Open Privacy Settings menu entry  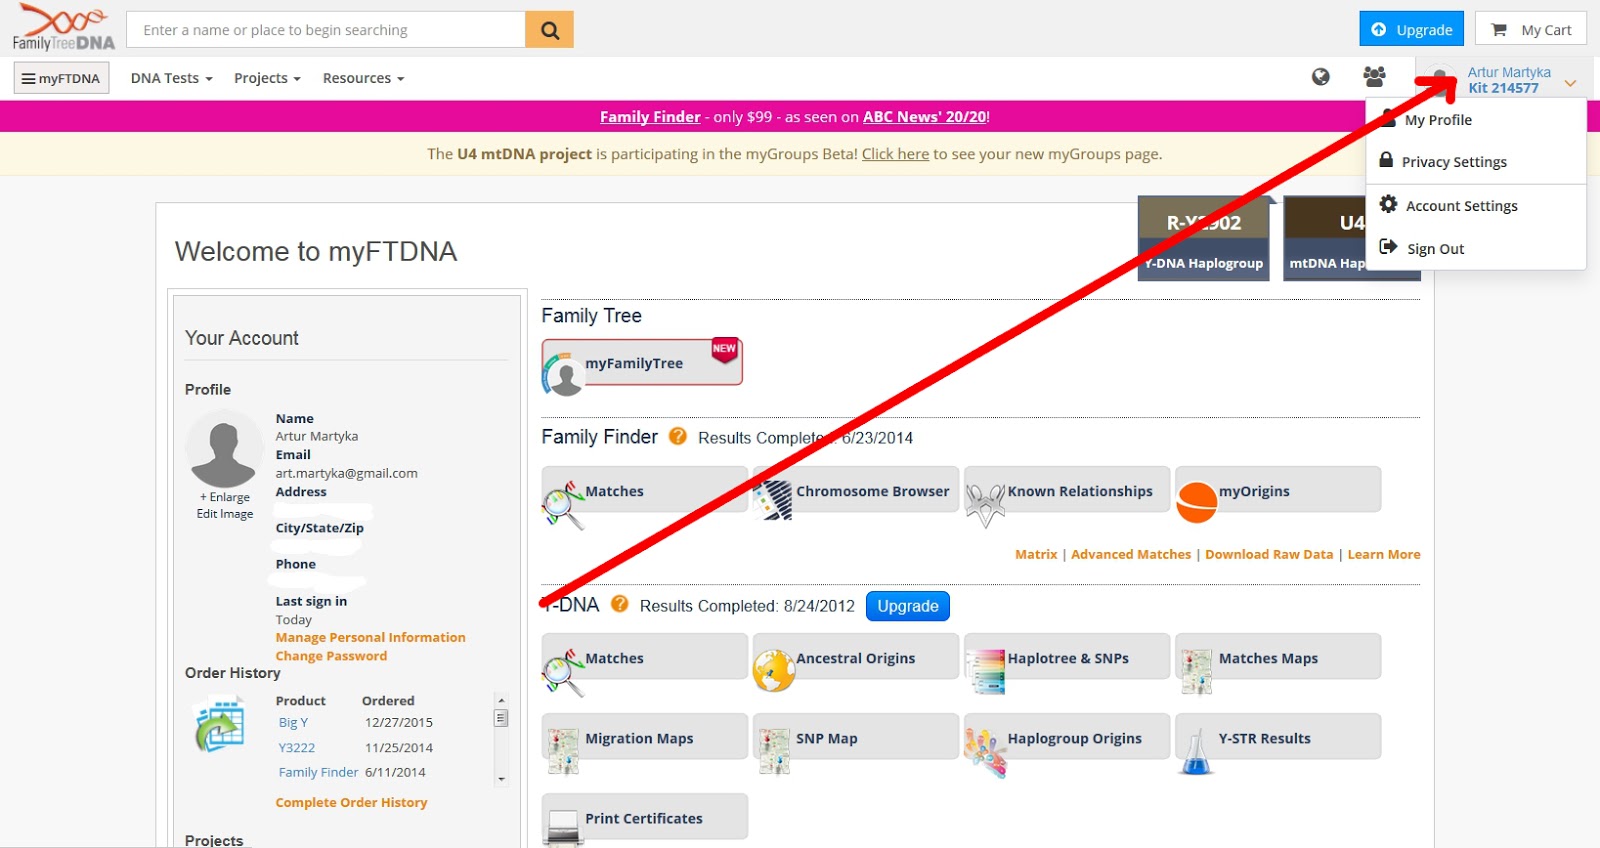click(1453, 162)
